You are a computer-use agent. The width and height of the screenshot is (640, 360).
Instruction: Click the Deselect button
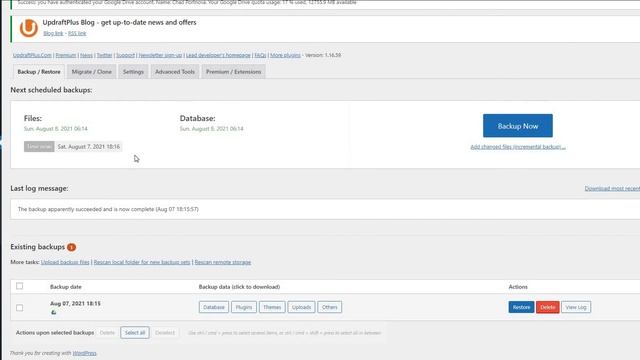165,333
